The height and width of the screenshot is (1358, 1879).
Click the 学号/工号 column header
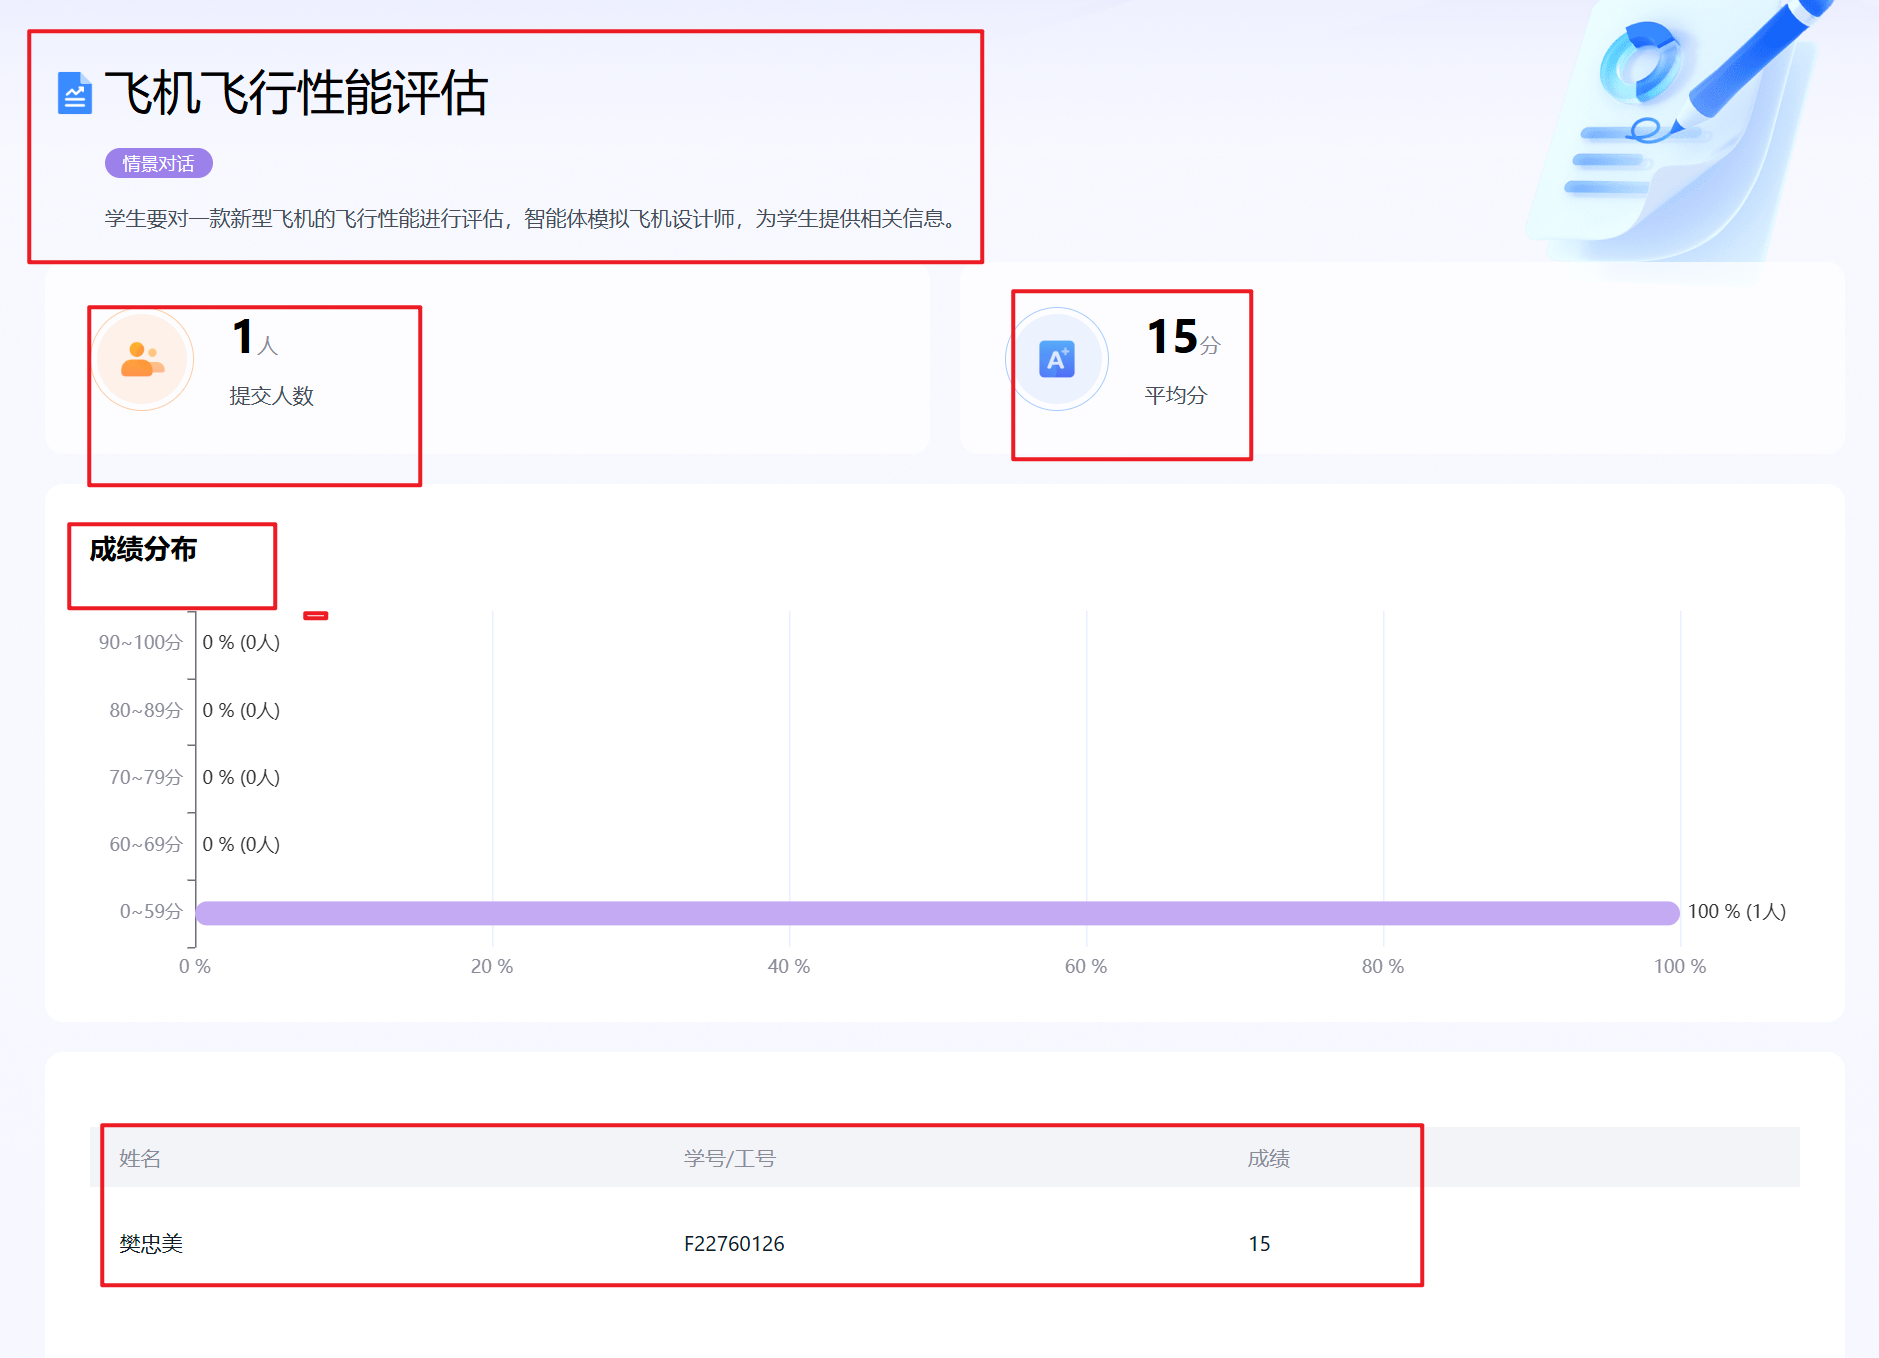(729, 1158)
